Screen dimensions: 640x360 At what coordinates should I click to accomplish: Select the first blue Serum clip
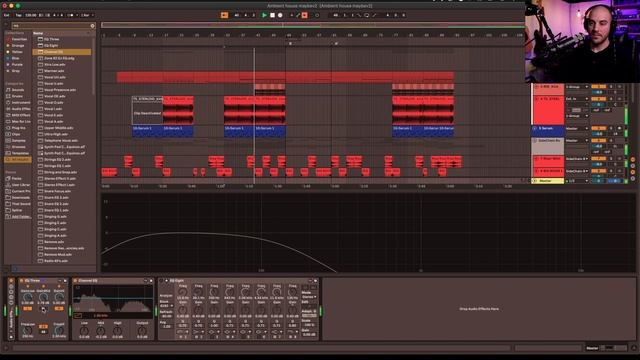coord(147,131)
